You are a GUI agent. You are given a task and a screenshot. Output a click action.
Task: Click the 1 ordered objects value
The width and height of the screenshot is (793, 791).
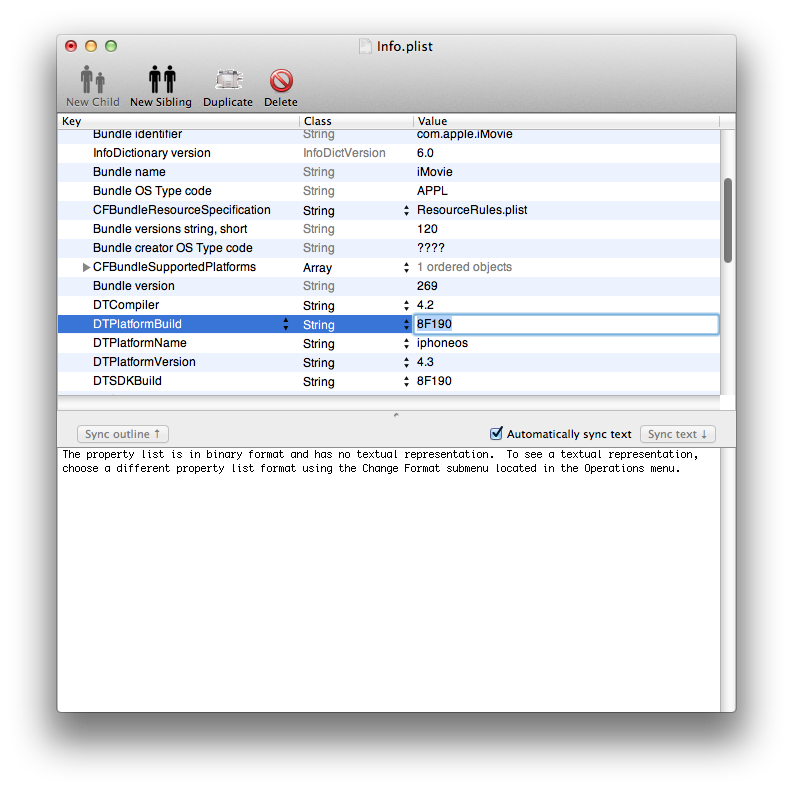coord(464,267)
